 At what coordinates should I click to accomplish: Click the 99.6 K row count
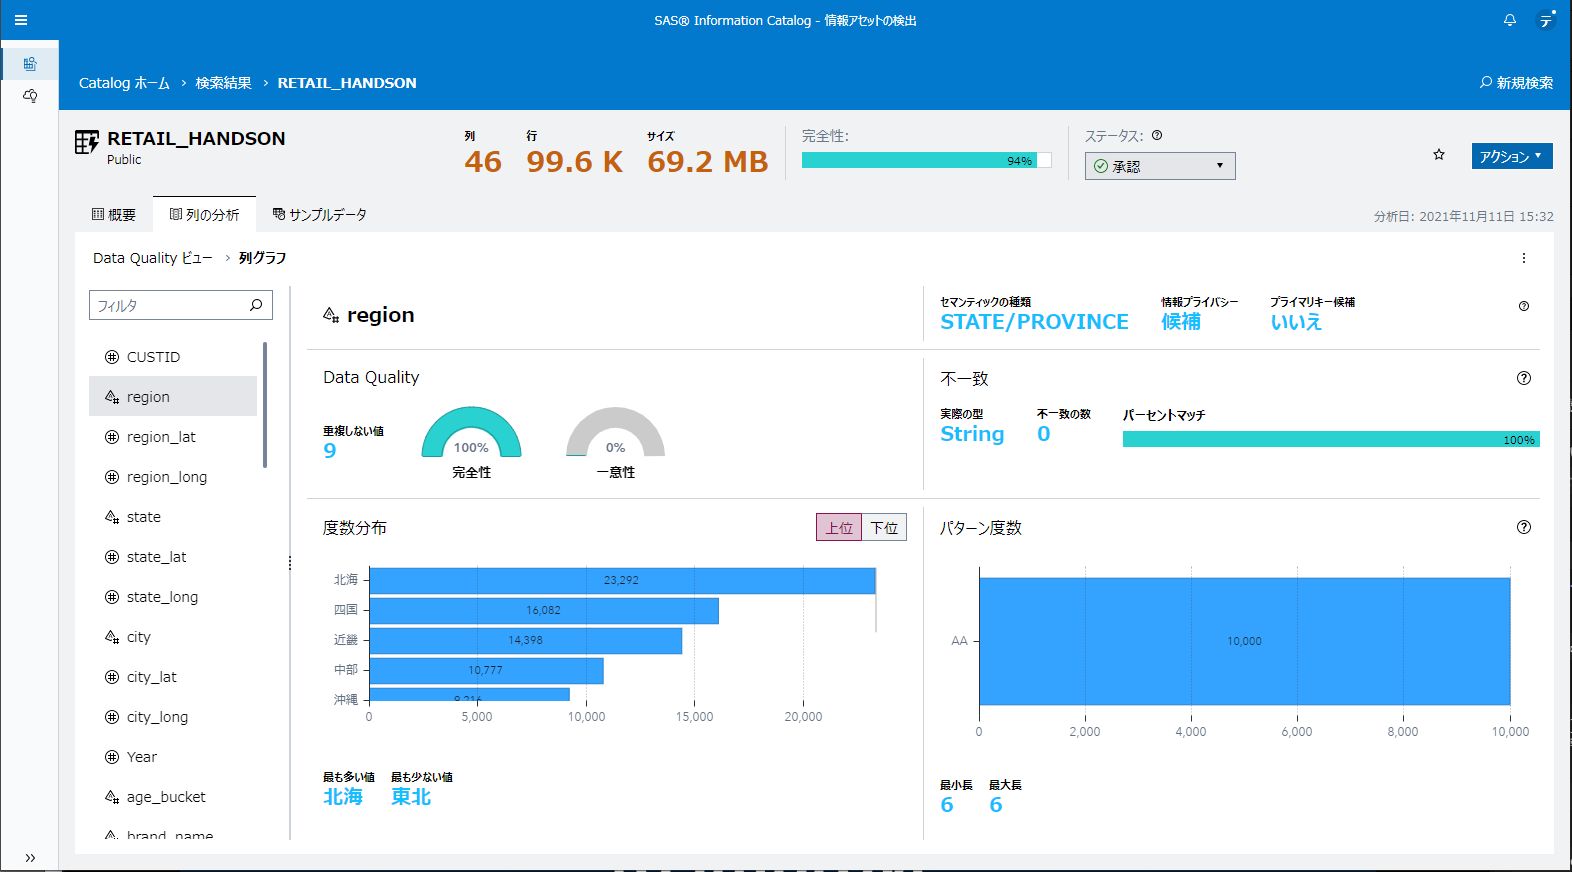[575, 162]
